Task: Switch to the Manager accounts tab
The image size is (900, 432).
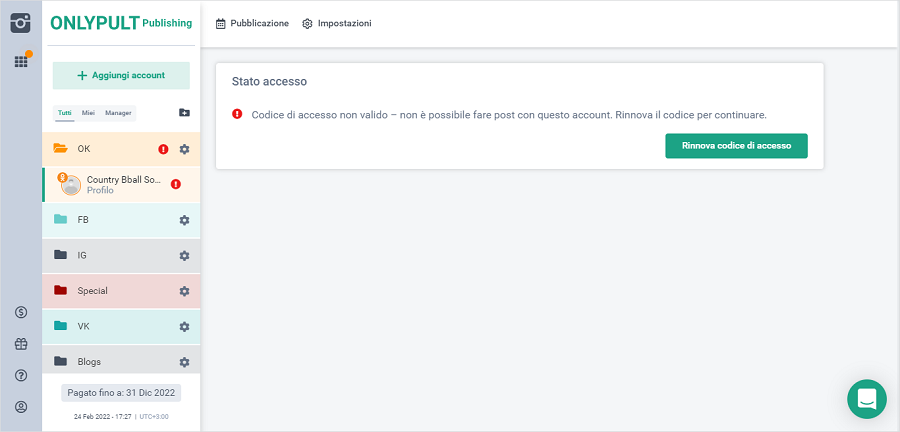Action: [118, 113]
